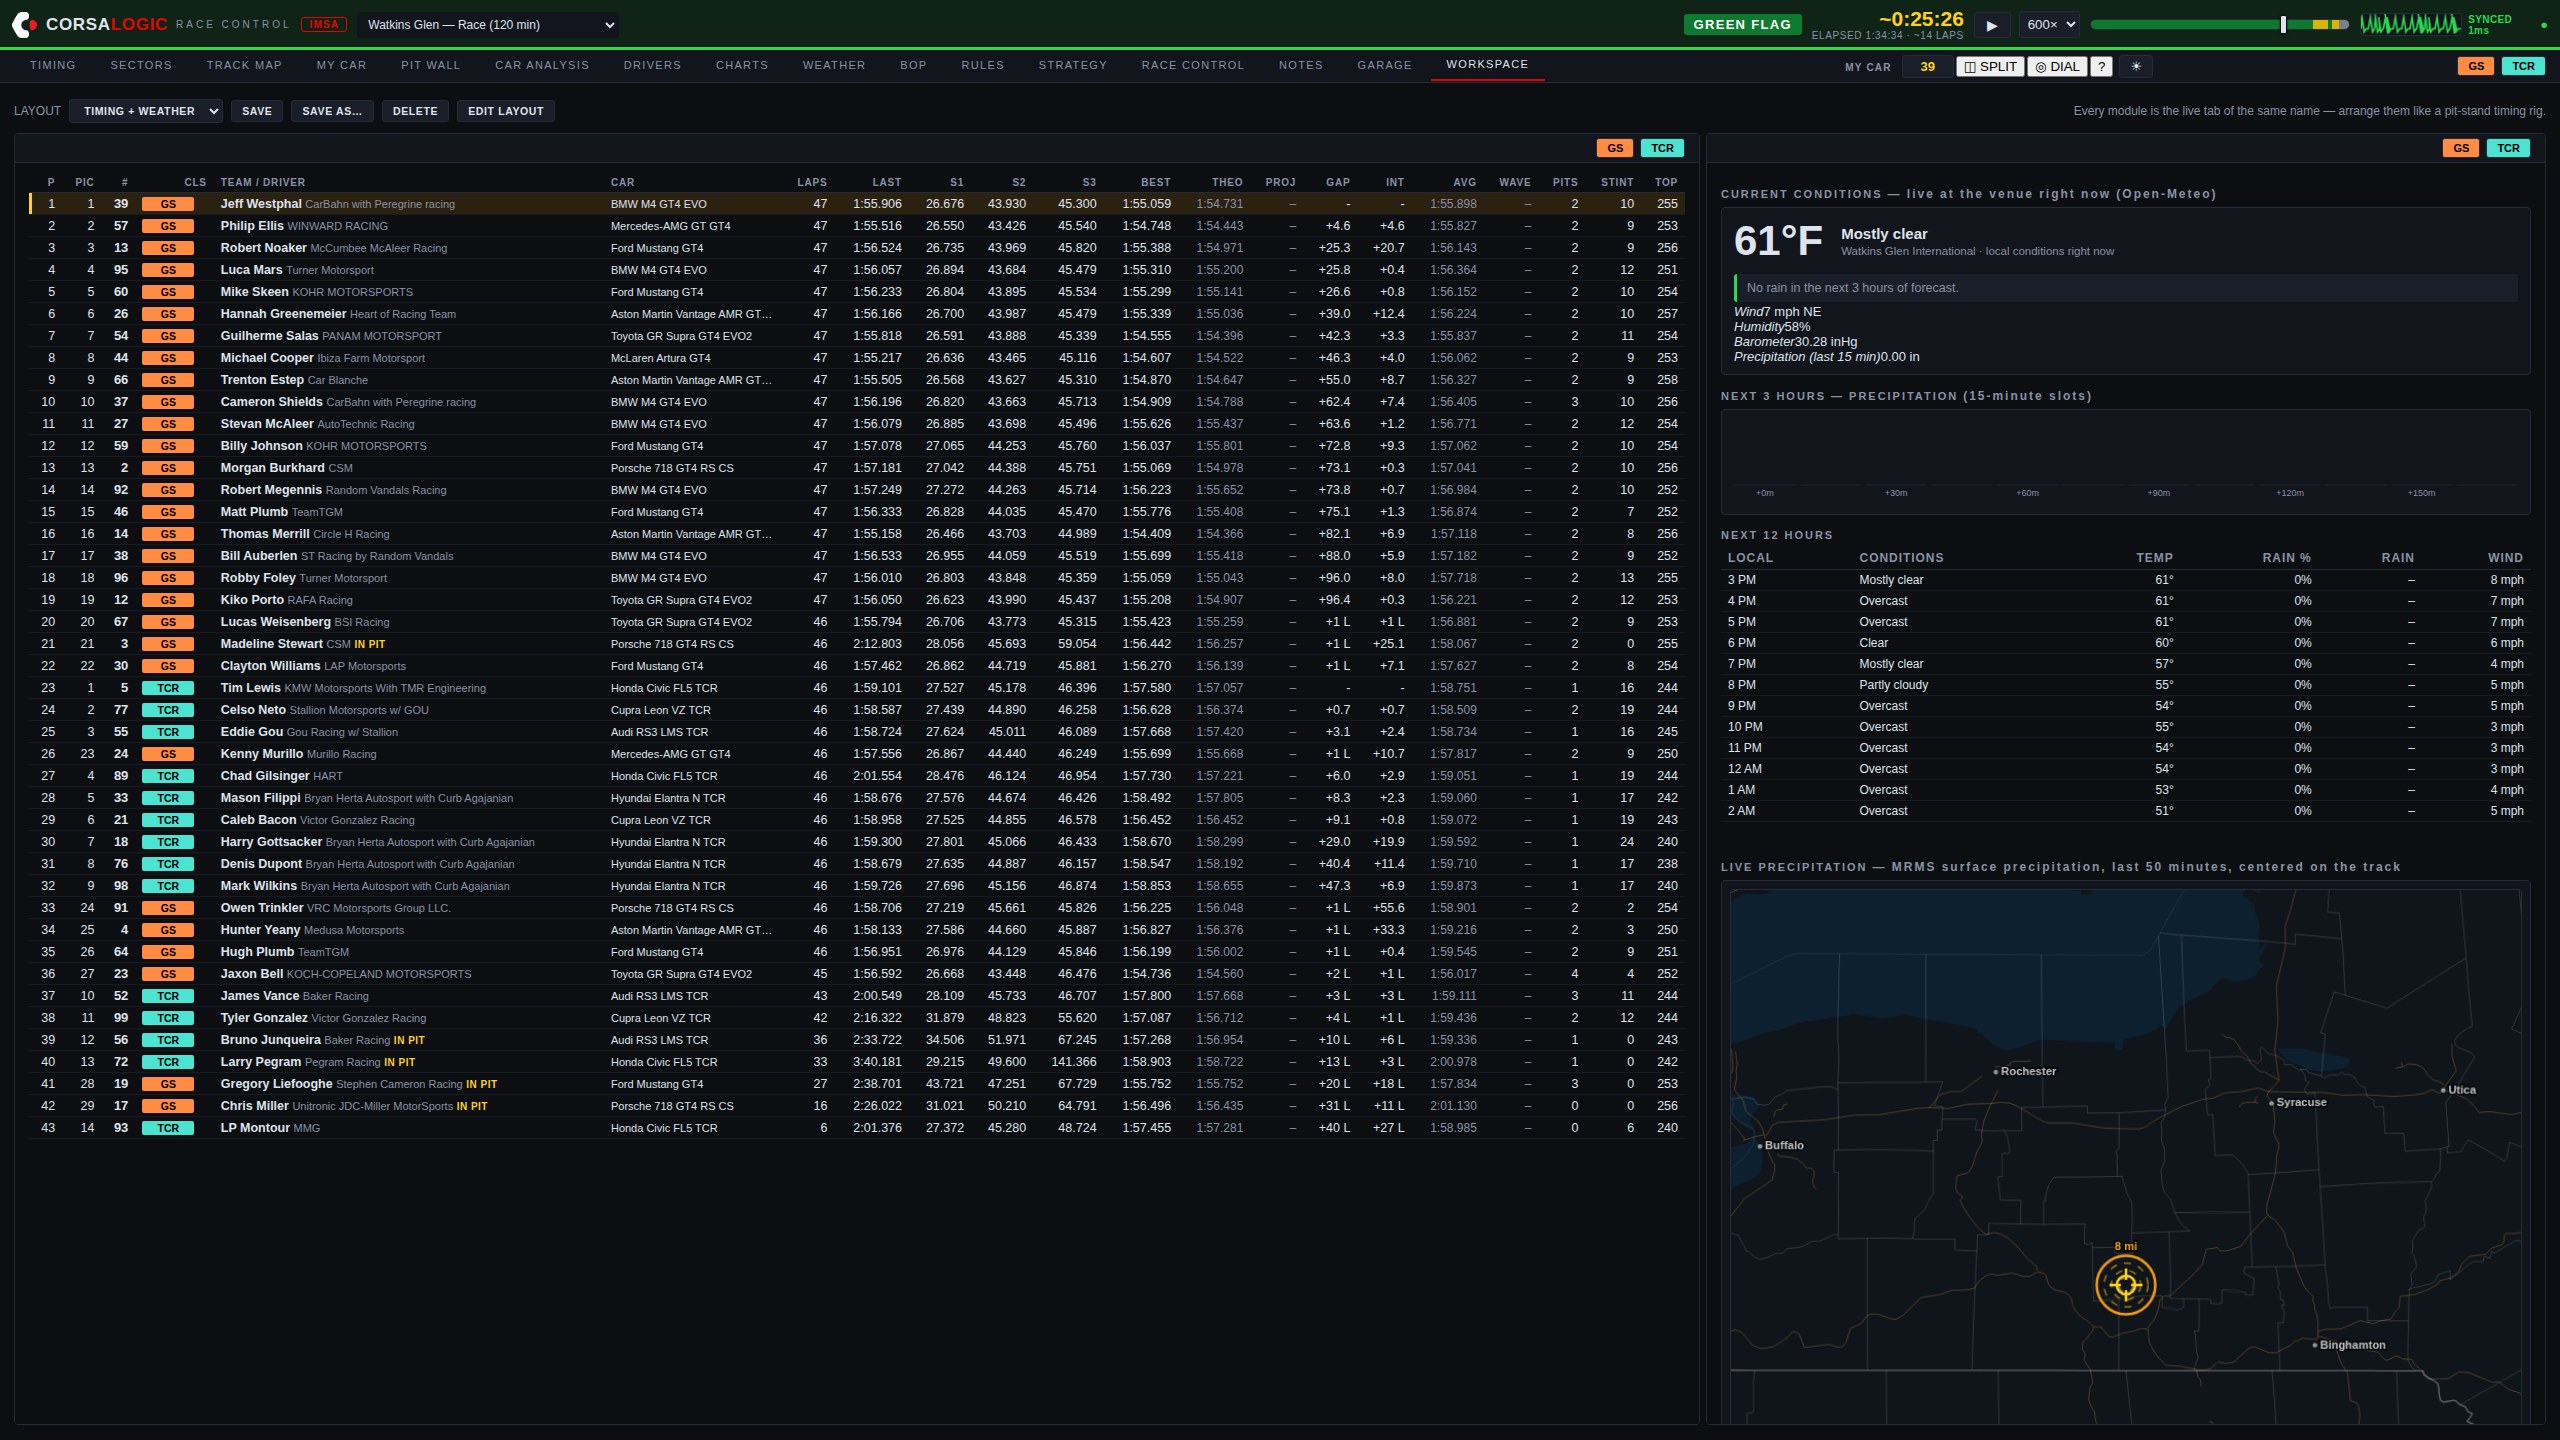
Task: Click the Save As... button
Action: 332,111
